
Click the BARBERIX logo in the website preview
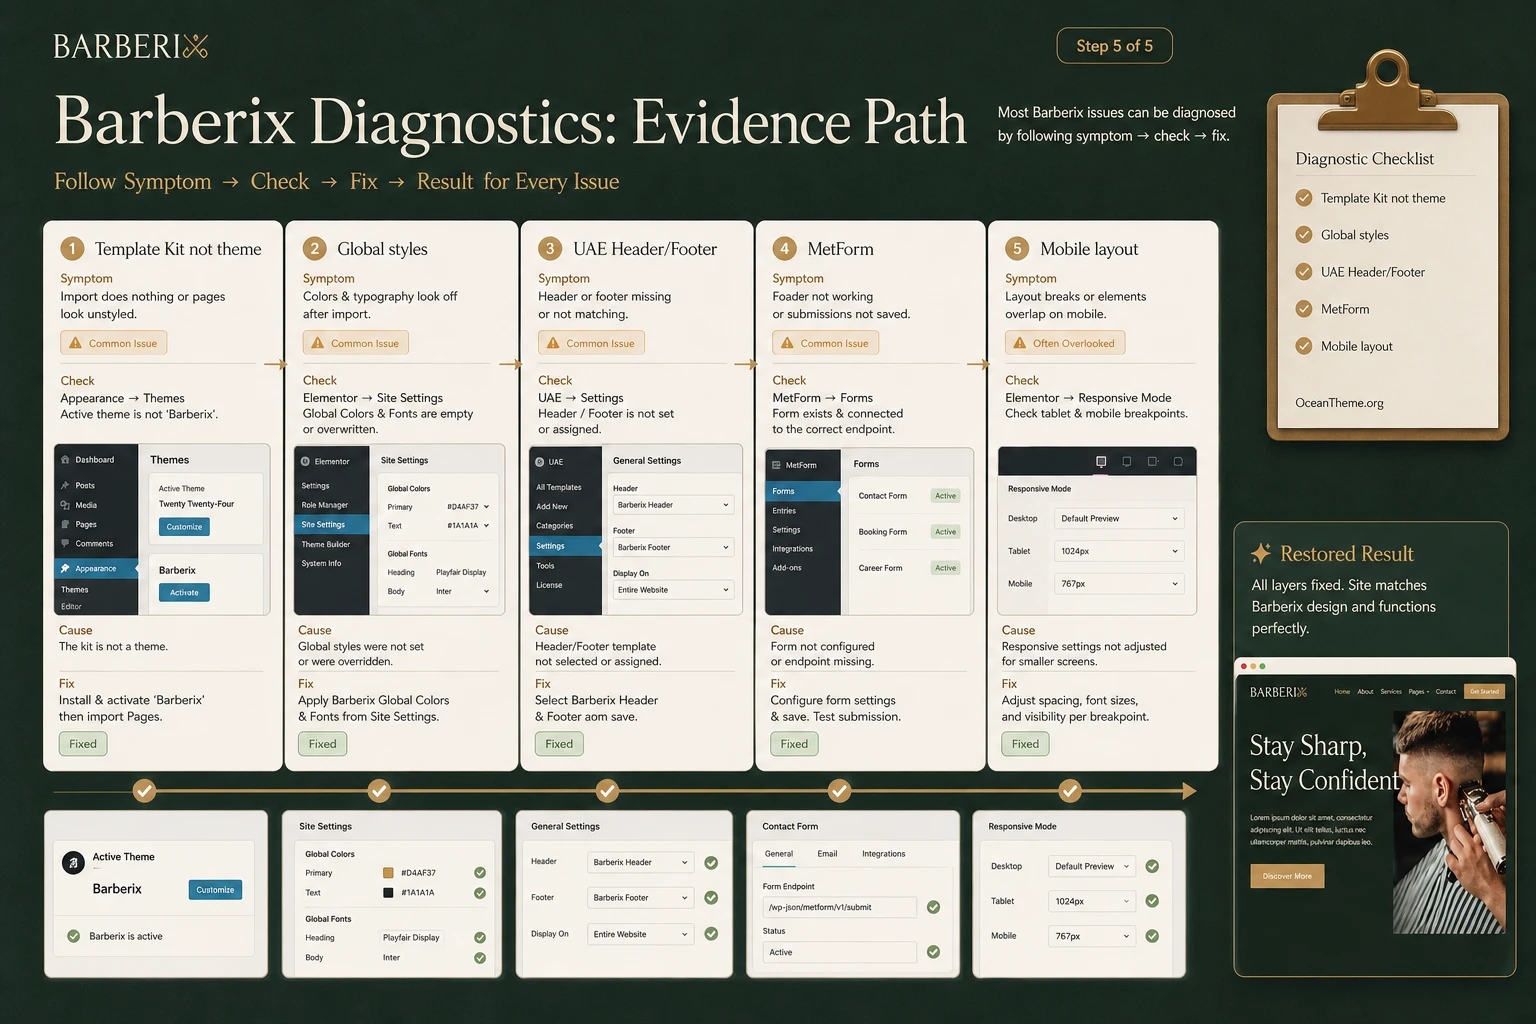[1278, 692]
